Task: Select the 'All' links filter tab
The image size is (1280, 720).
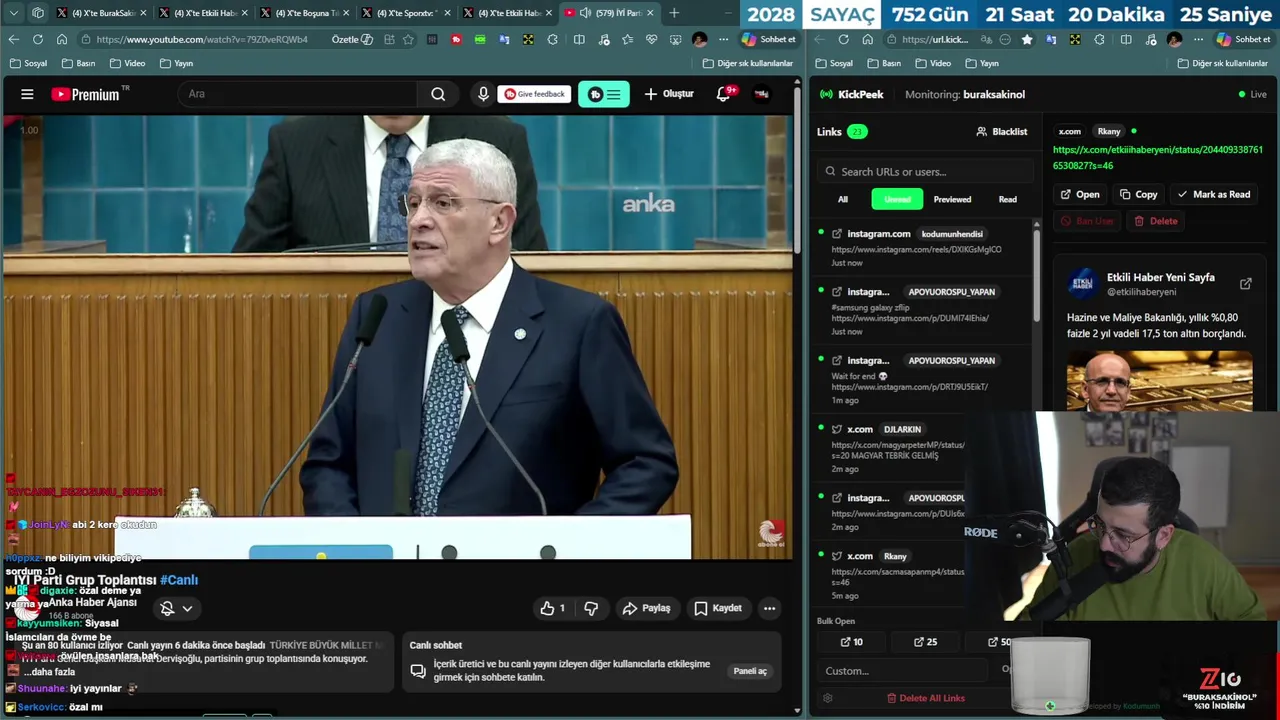Action: [843, 199]
